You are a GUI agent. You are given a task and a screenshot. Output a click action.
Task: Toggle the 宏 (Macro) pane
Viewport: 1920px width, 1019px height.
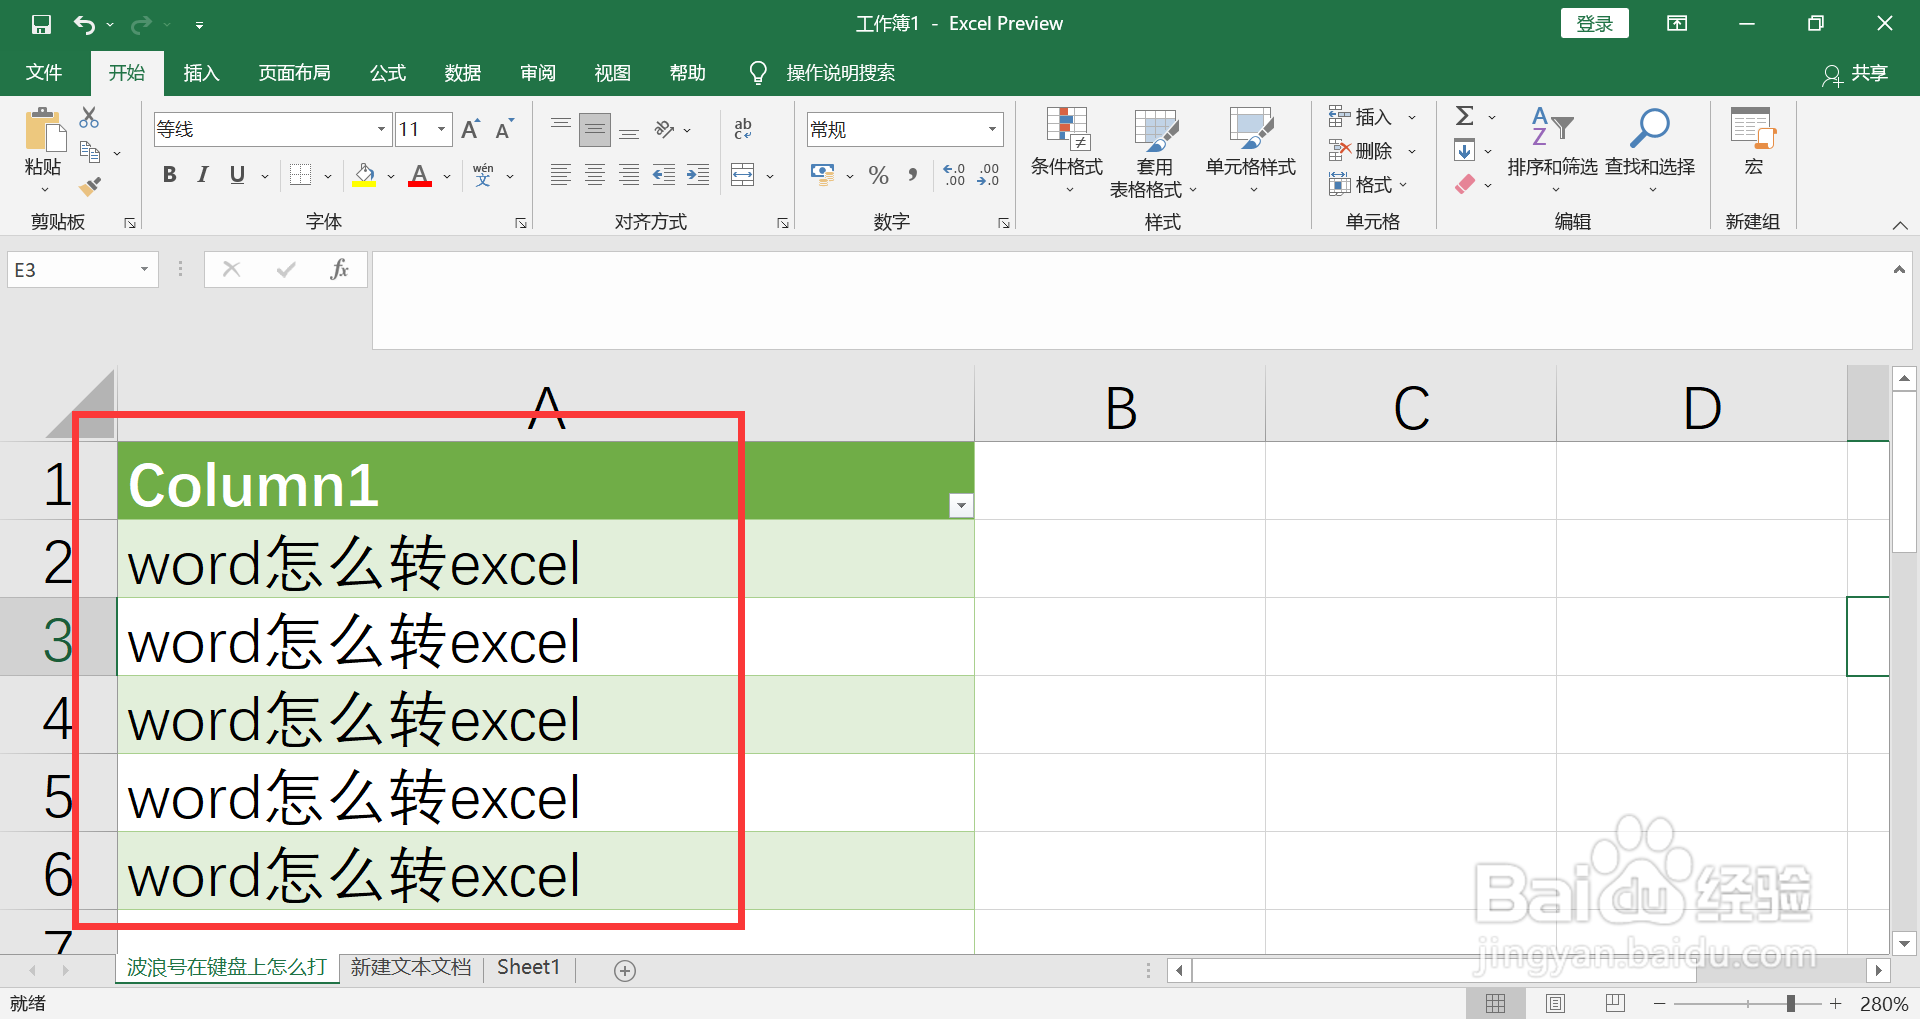click(1753, 145)
